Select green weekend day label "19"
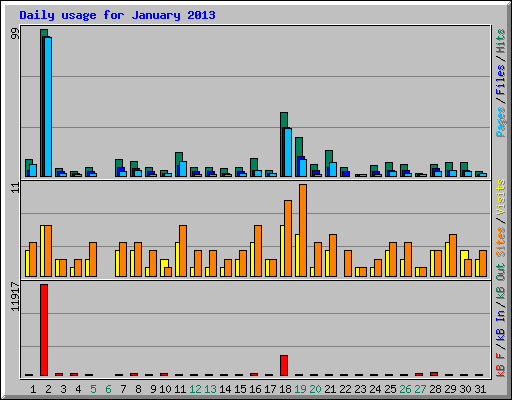Image resolution: width=512 pixels, height=400 pixels. tap(300, 389)
